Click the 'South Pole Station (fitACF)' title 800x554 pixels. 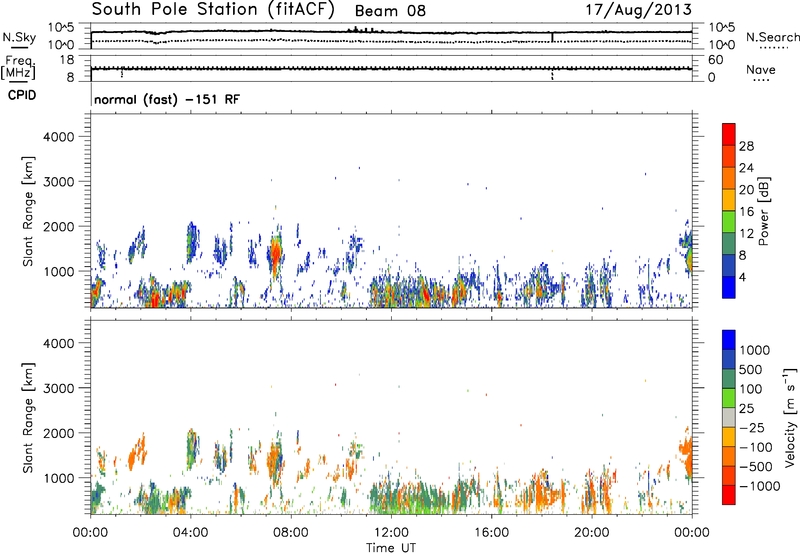(213, 10)
